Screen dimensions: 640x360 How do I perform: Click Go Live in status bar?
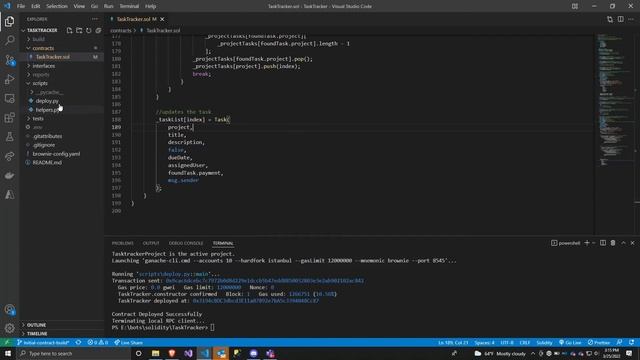570,342
